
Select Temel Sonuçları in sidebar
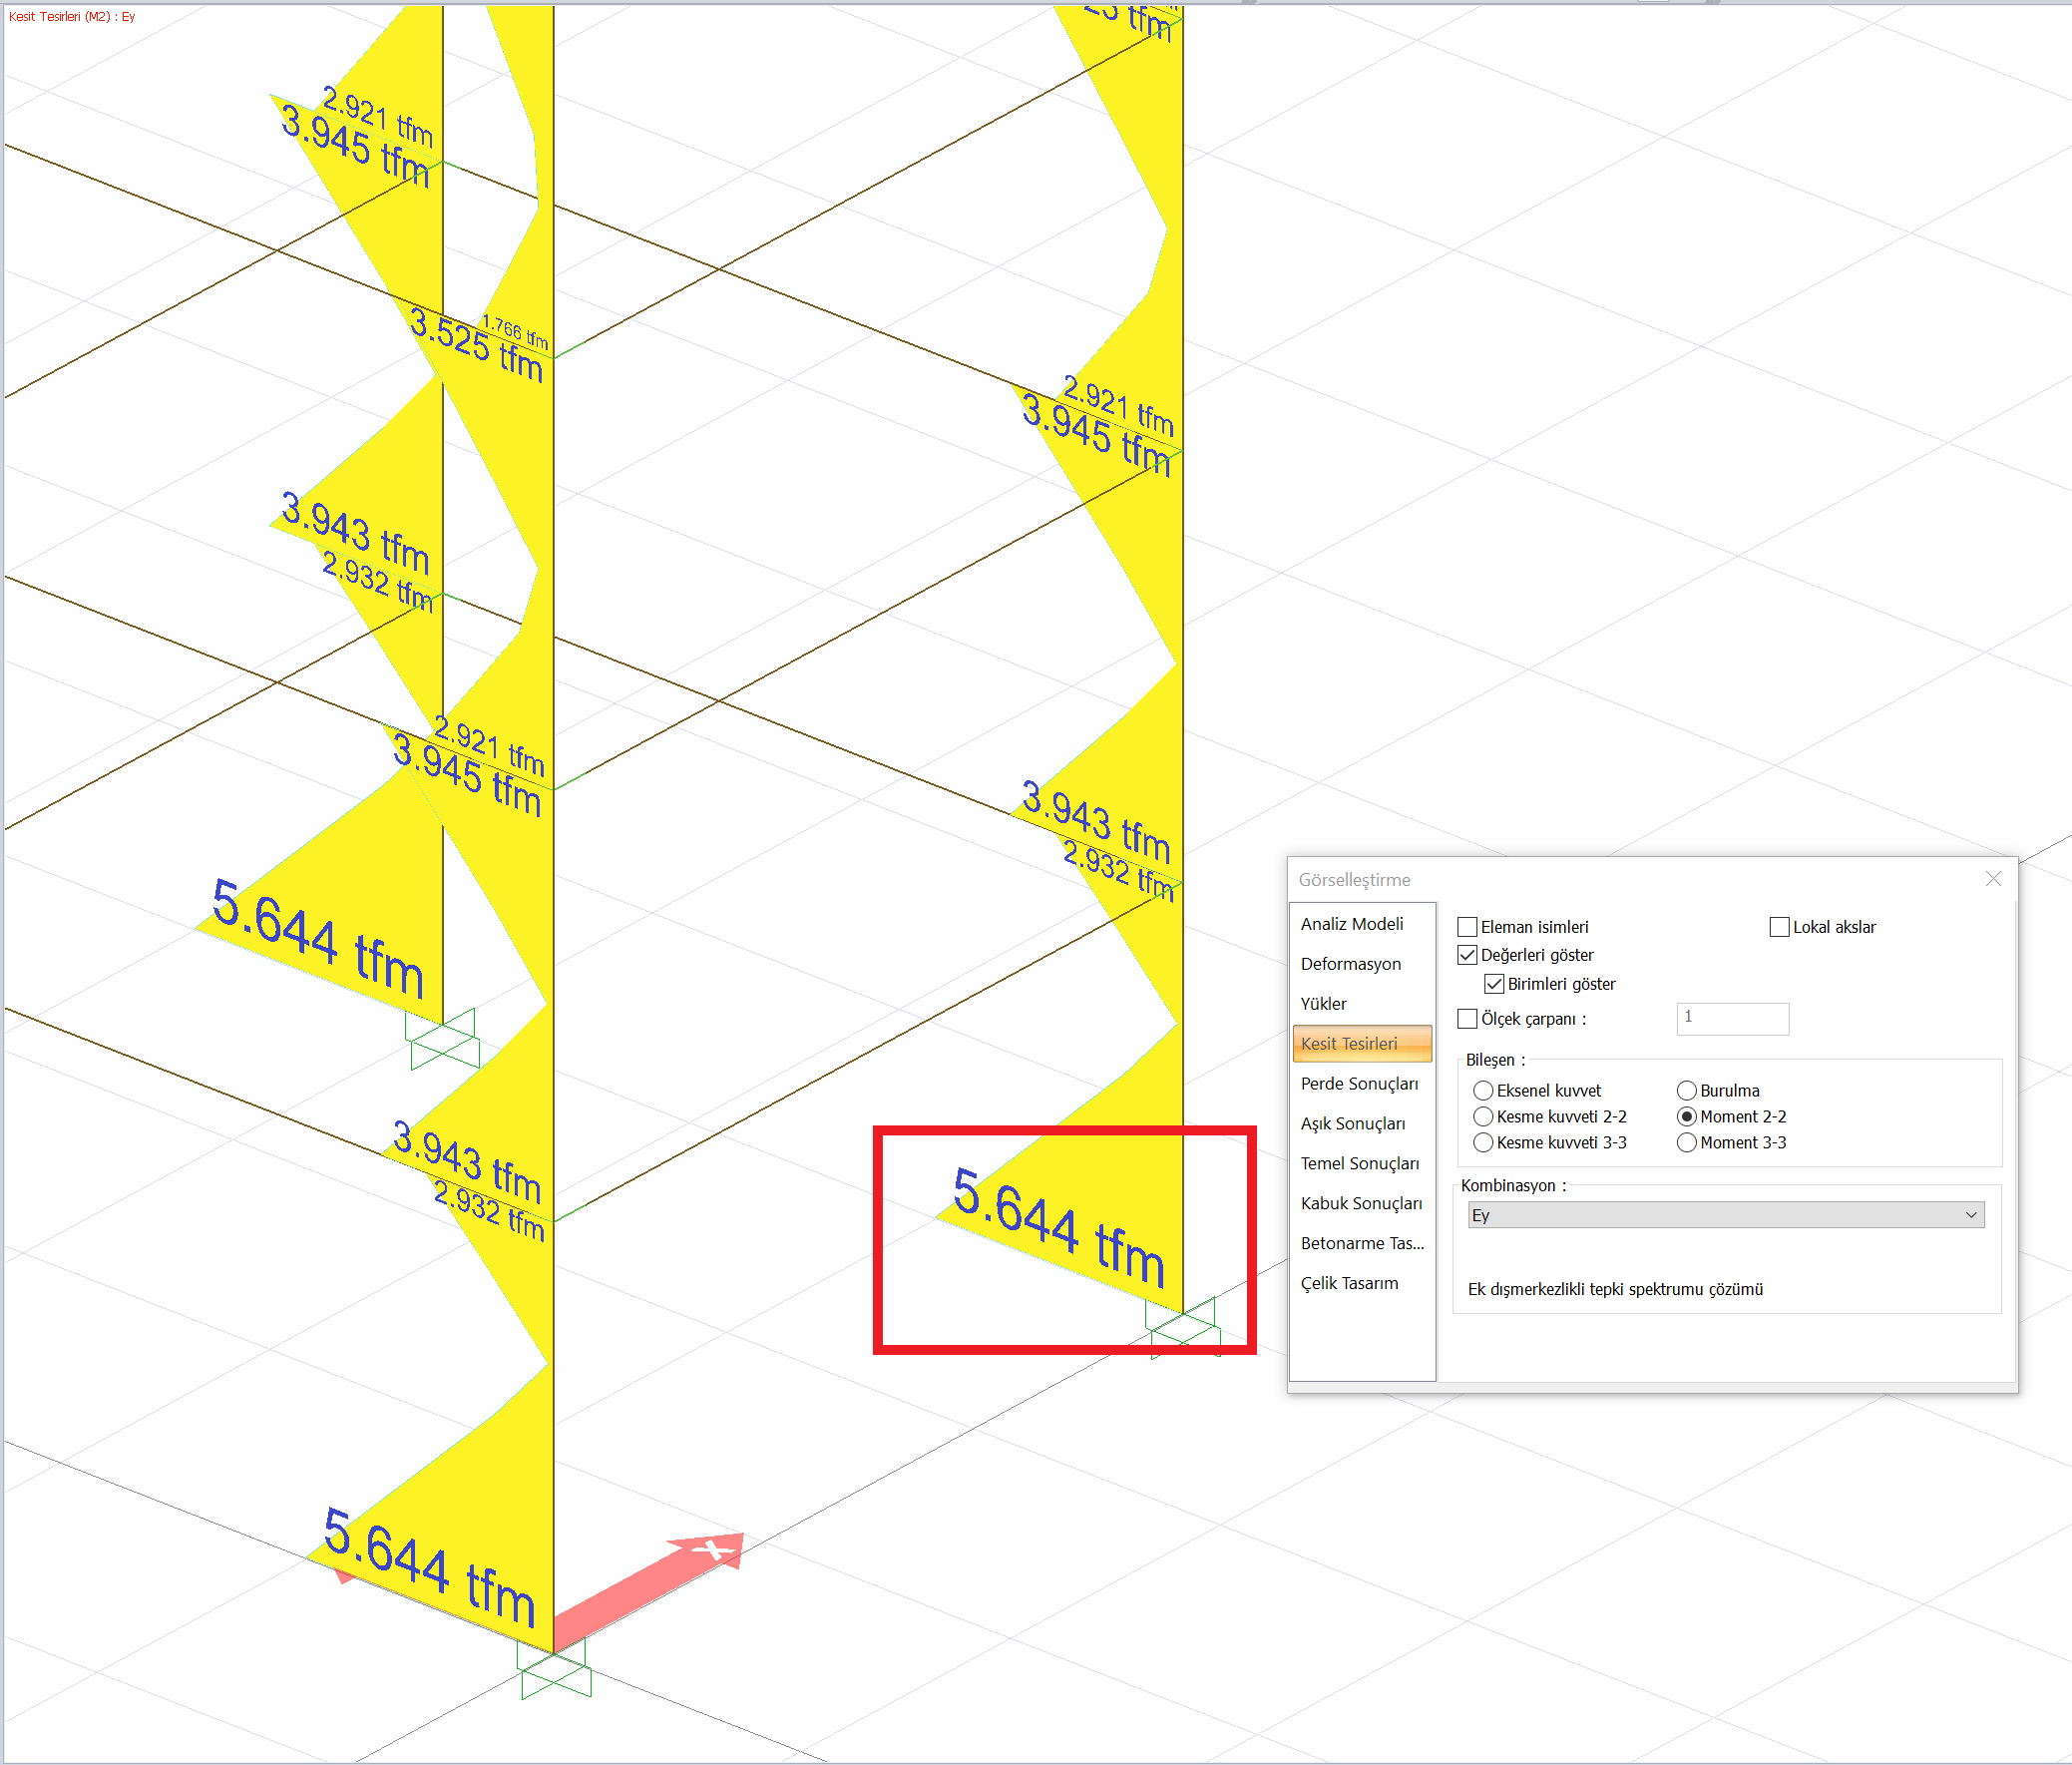coord(1359,1163)
